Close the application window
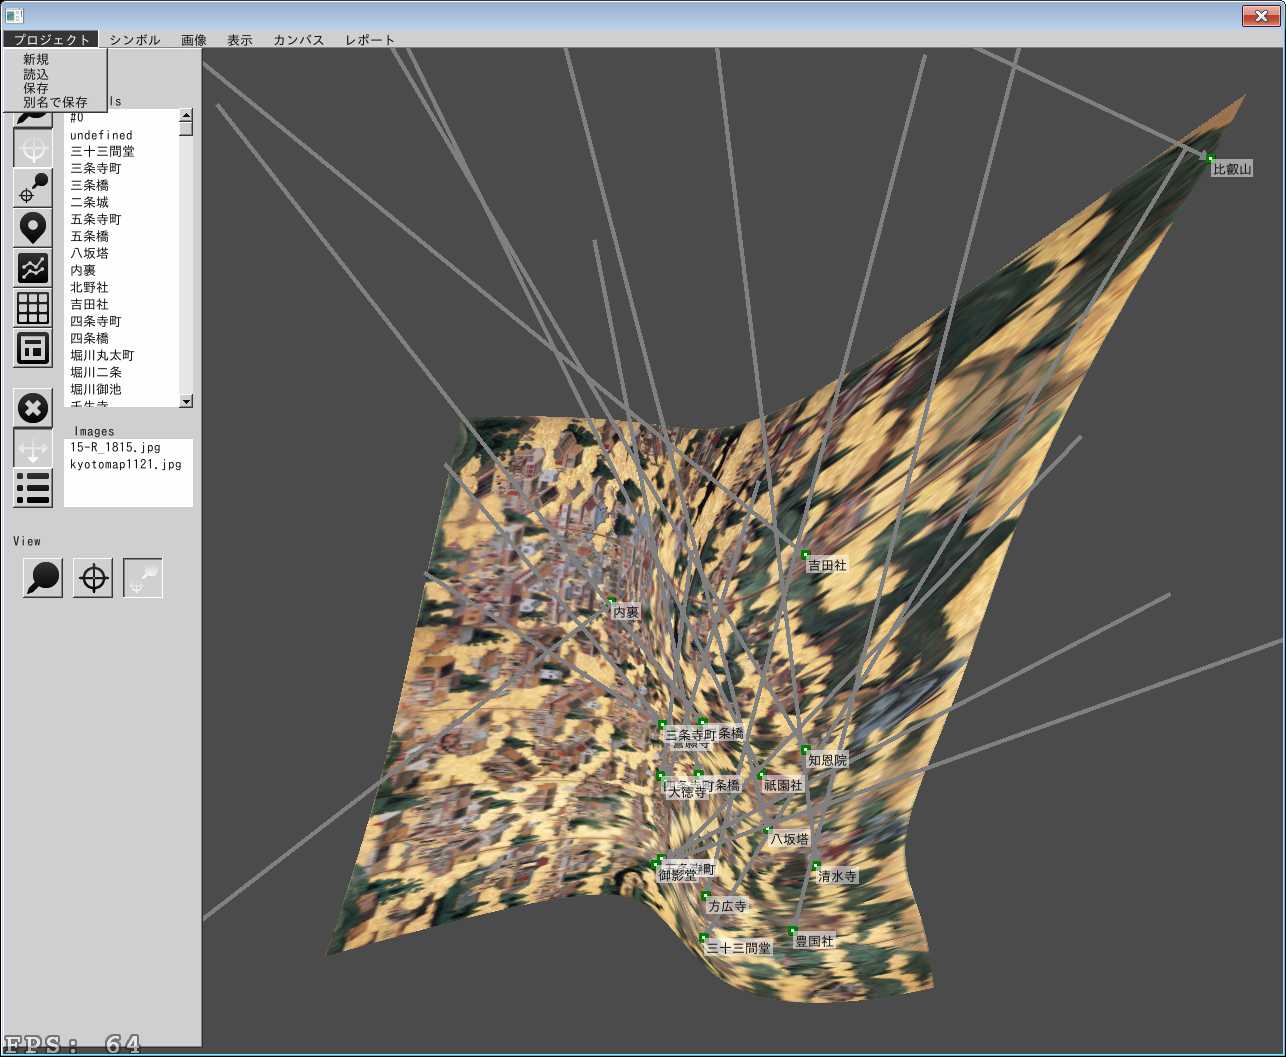The width and height of the screenshot is (1286, 1057). pos(1260,15)
